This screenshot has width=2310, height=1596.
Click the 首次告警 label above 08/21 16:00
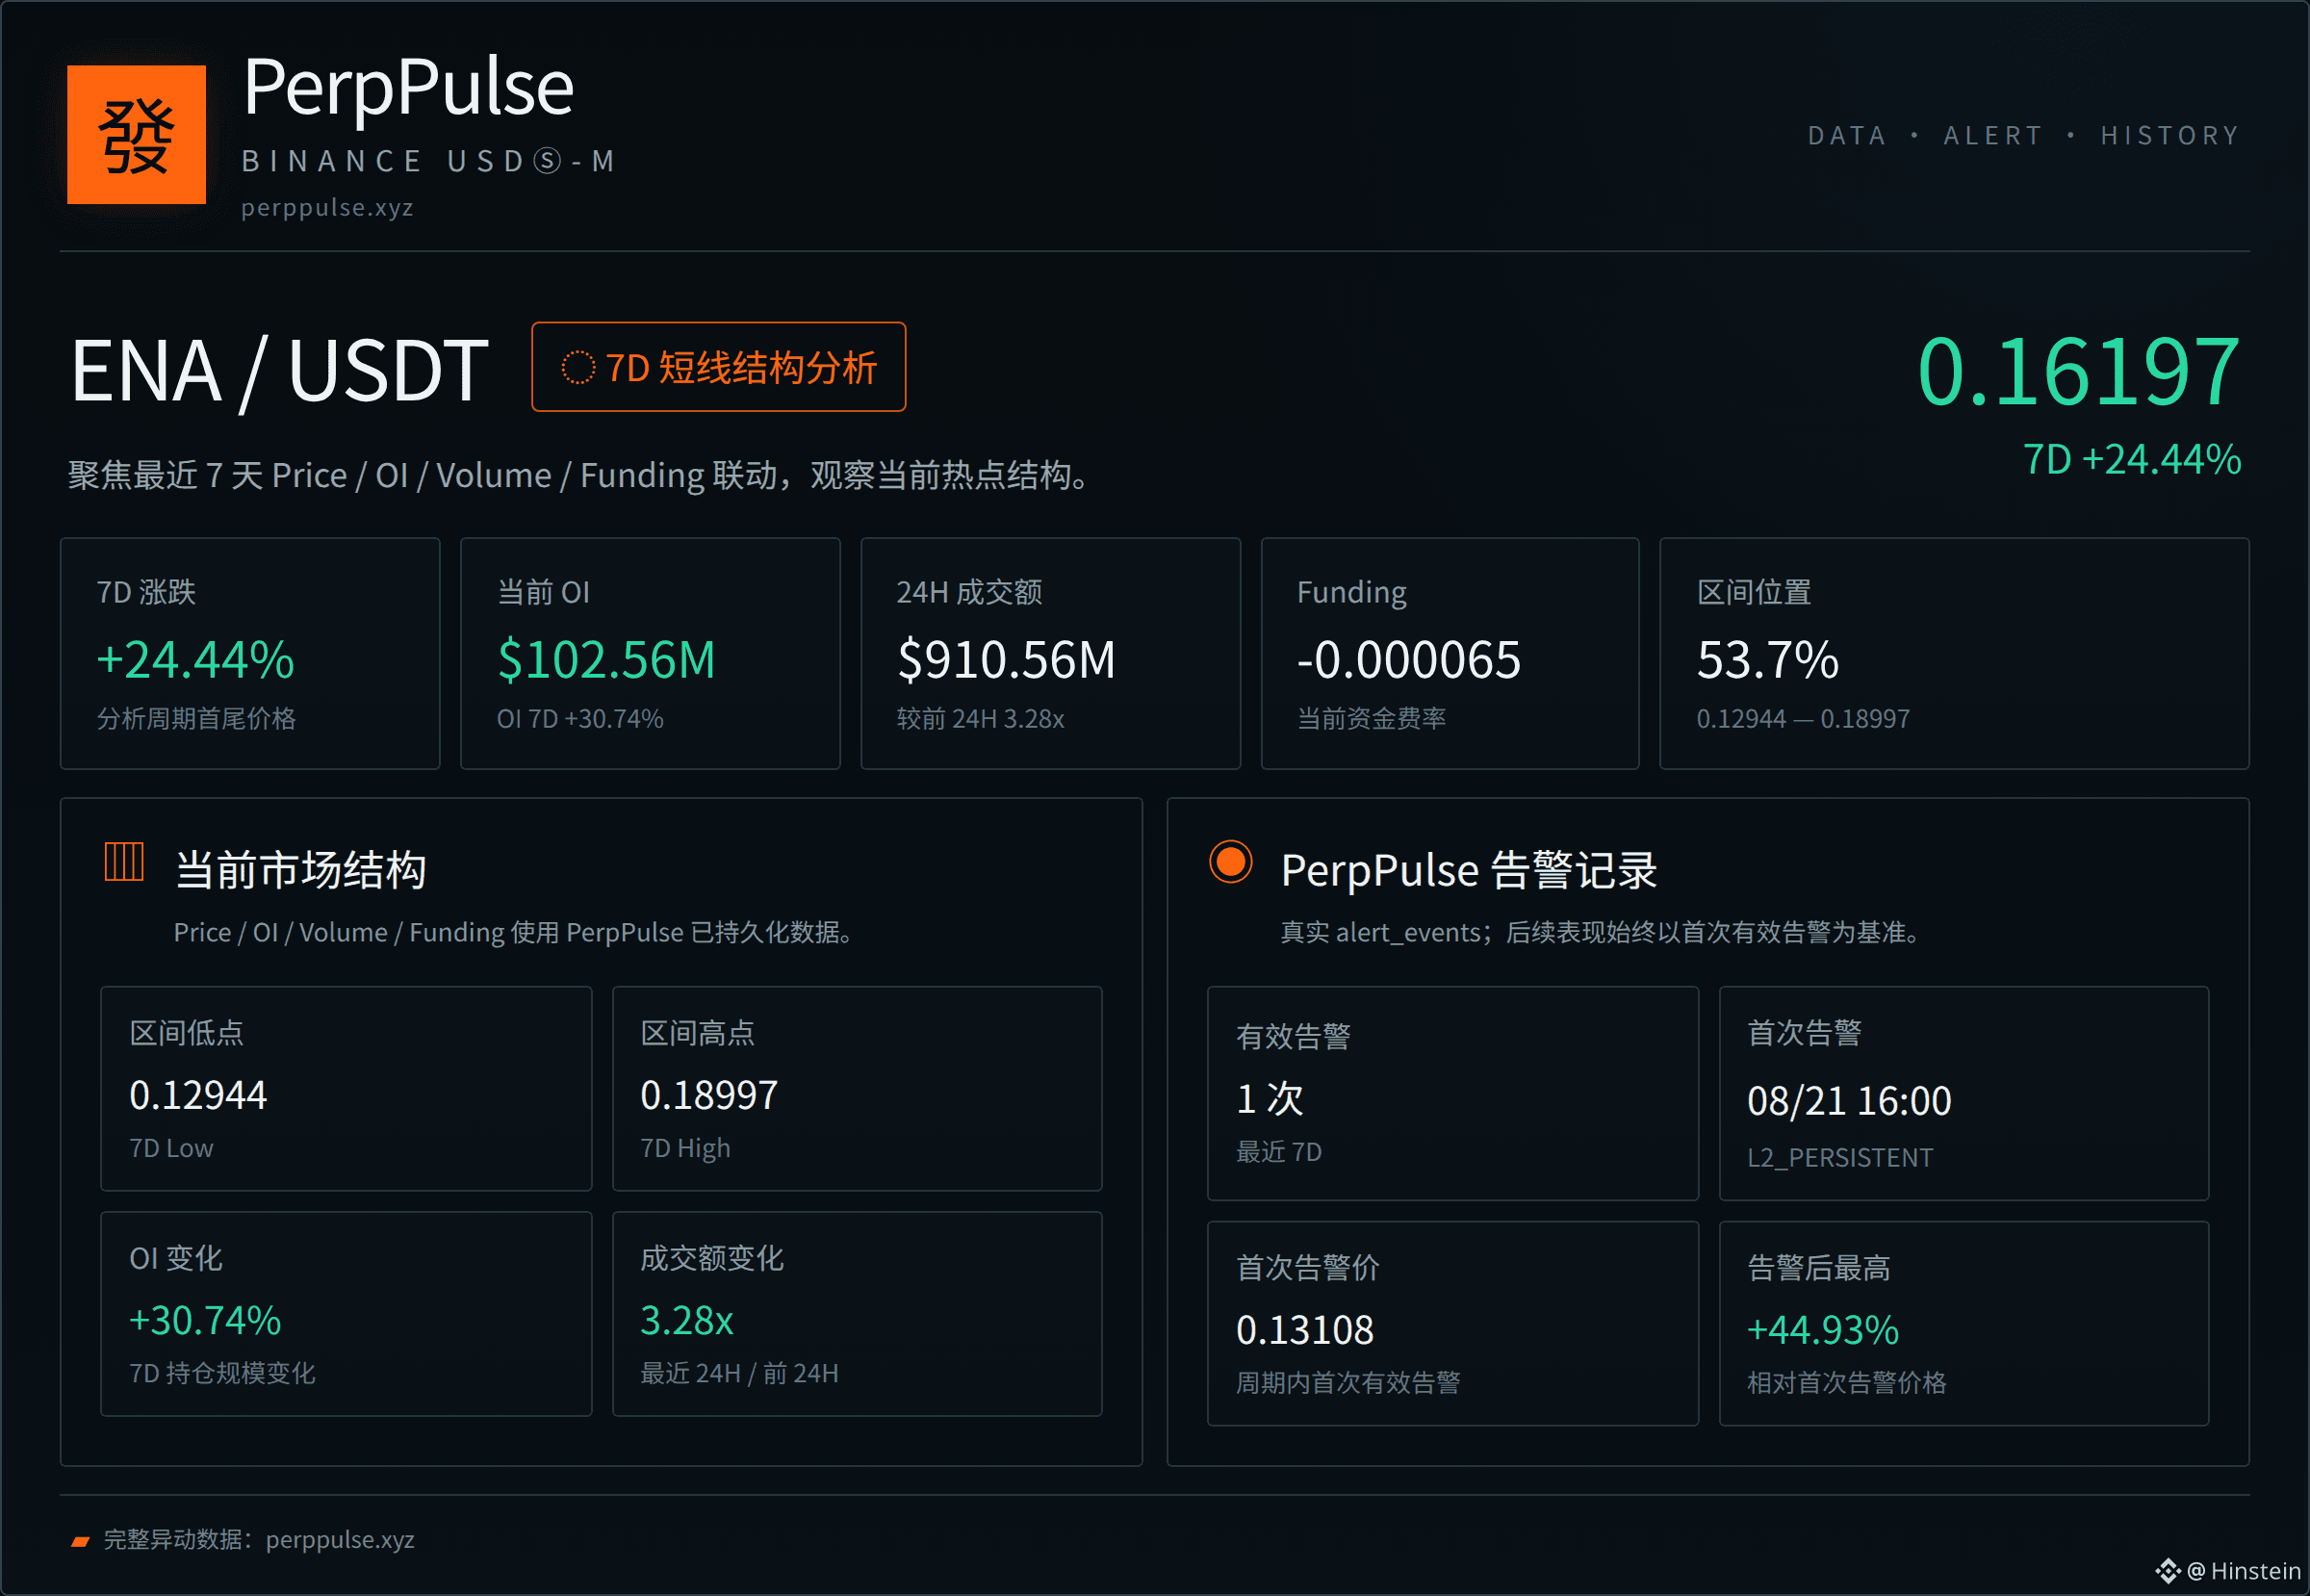(x=1804, y=1032)
